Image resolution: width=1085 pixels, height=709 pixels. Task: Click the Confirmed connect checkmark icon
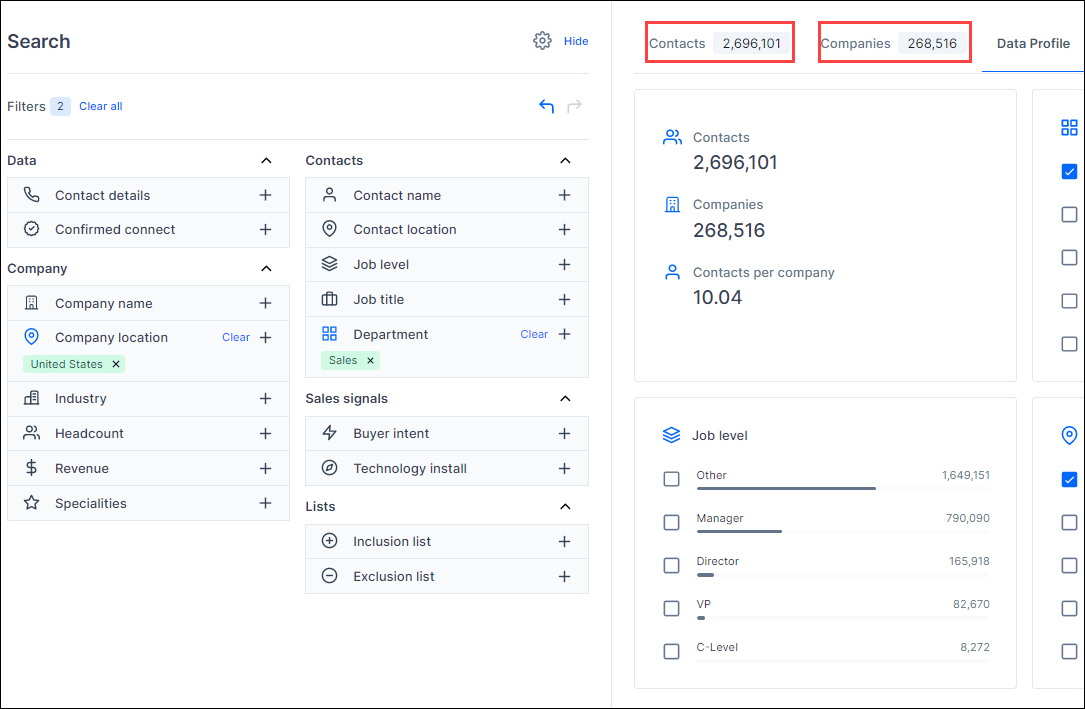point(32,229)
